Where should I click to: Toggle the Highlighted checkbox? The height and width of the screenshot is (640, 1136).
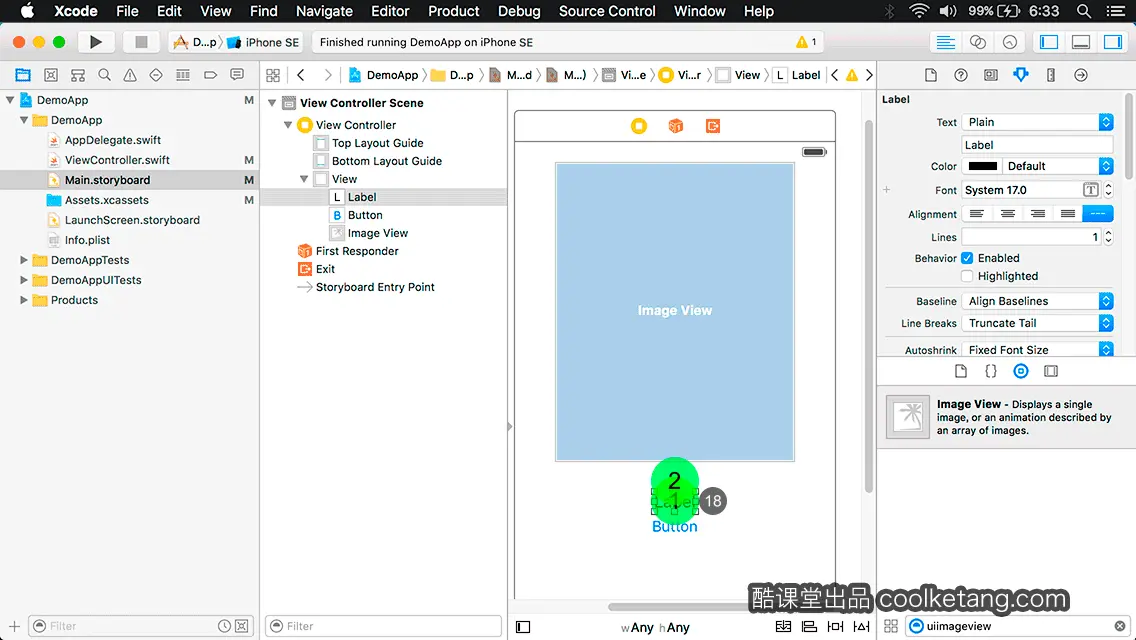pyautogui.click(x=967, y=276)
